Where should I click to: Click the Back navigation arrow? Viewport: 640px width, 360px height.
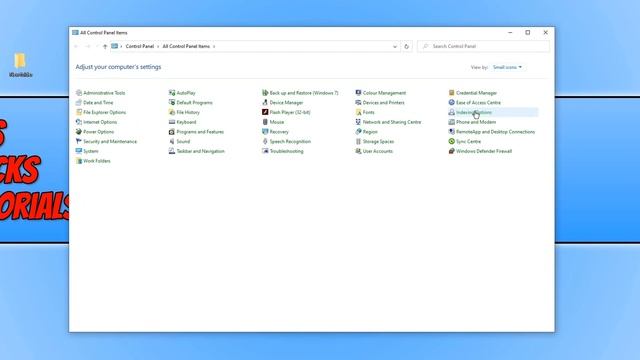76,47
